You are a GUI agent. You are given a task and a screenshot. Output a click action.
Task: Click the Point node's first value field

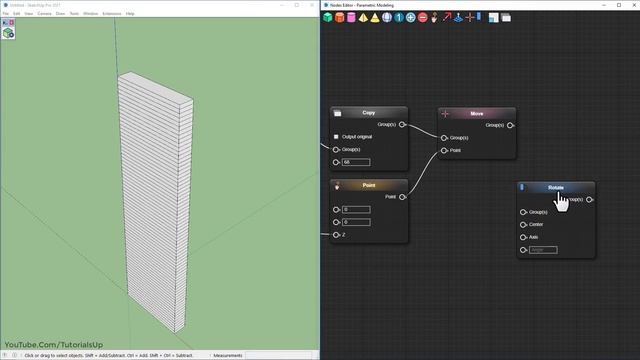[x=356, y=209]
